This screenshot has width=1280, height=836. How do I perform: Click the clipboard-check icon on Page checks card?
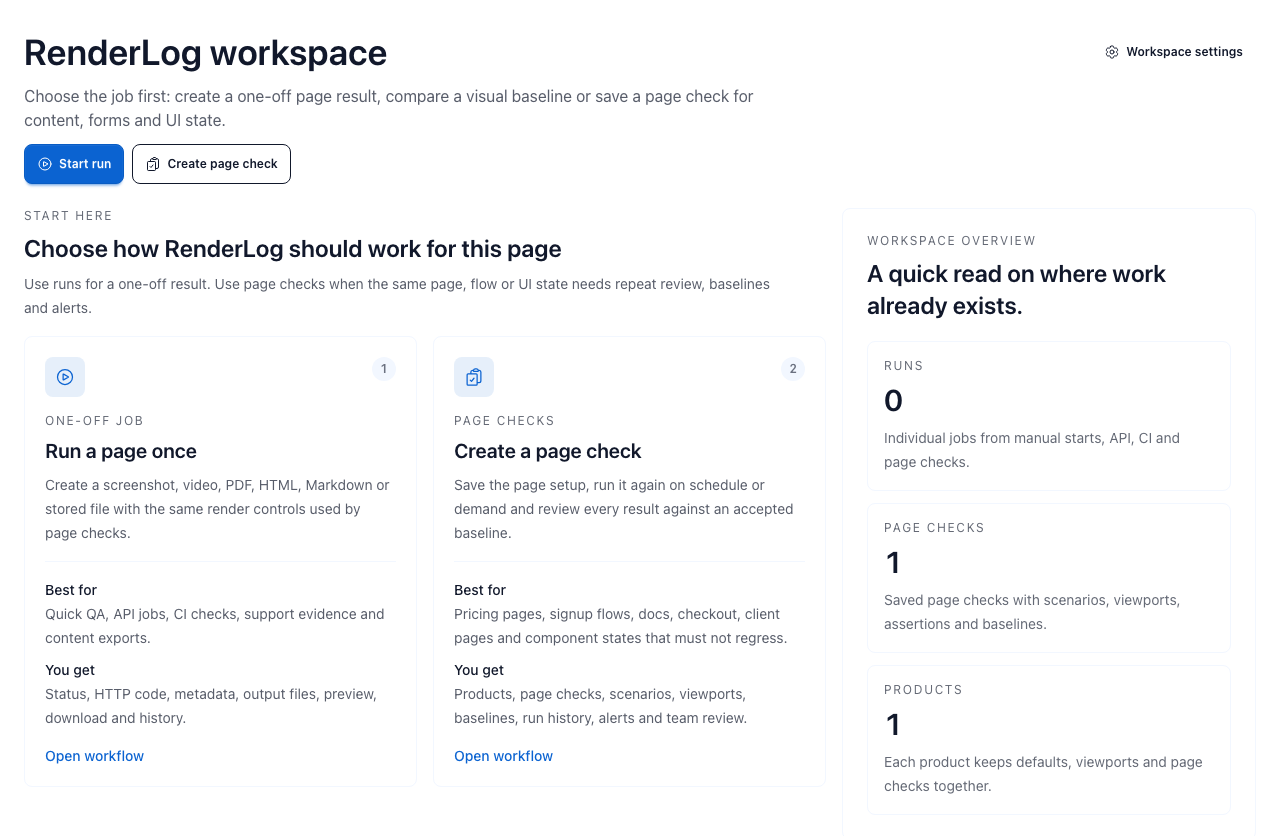[474, 377]
